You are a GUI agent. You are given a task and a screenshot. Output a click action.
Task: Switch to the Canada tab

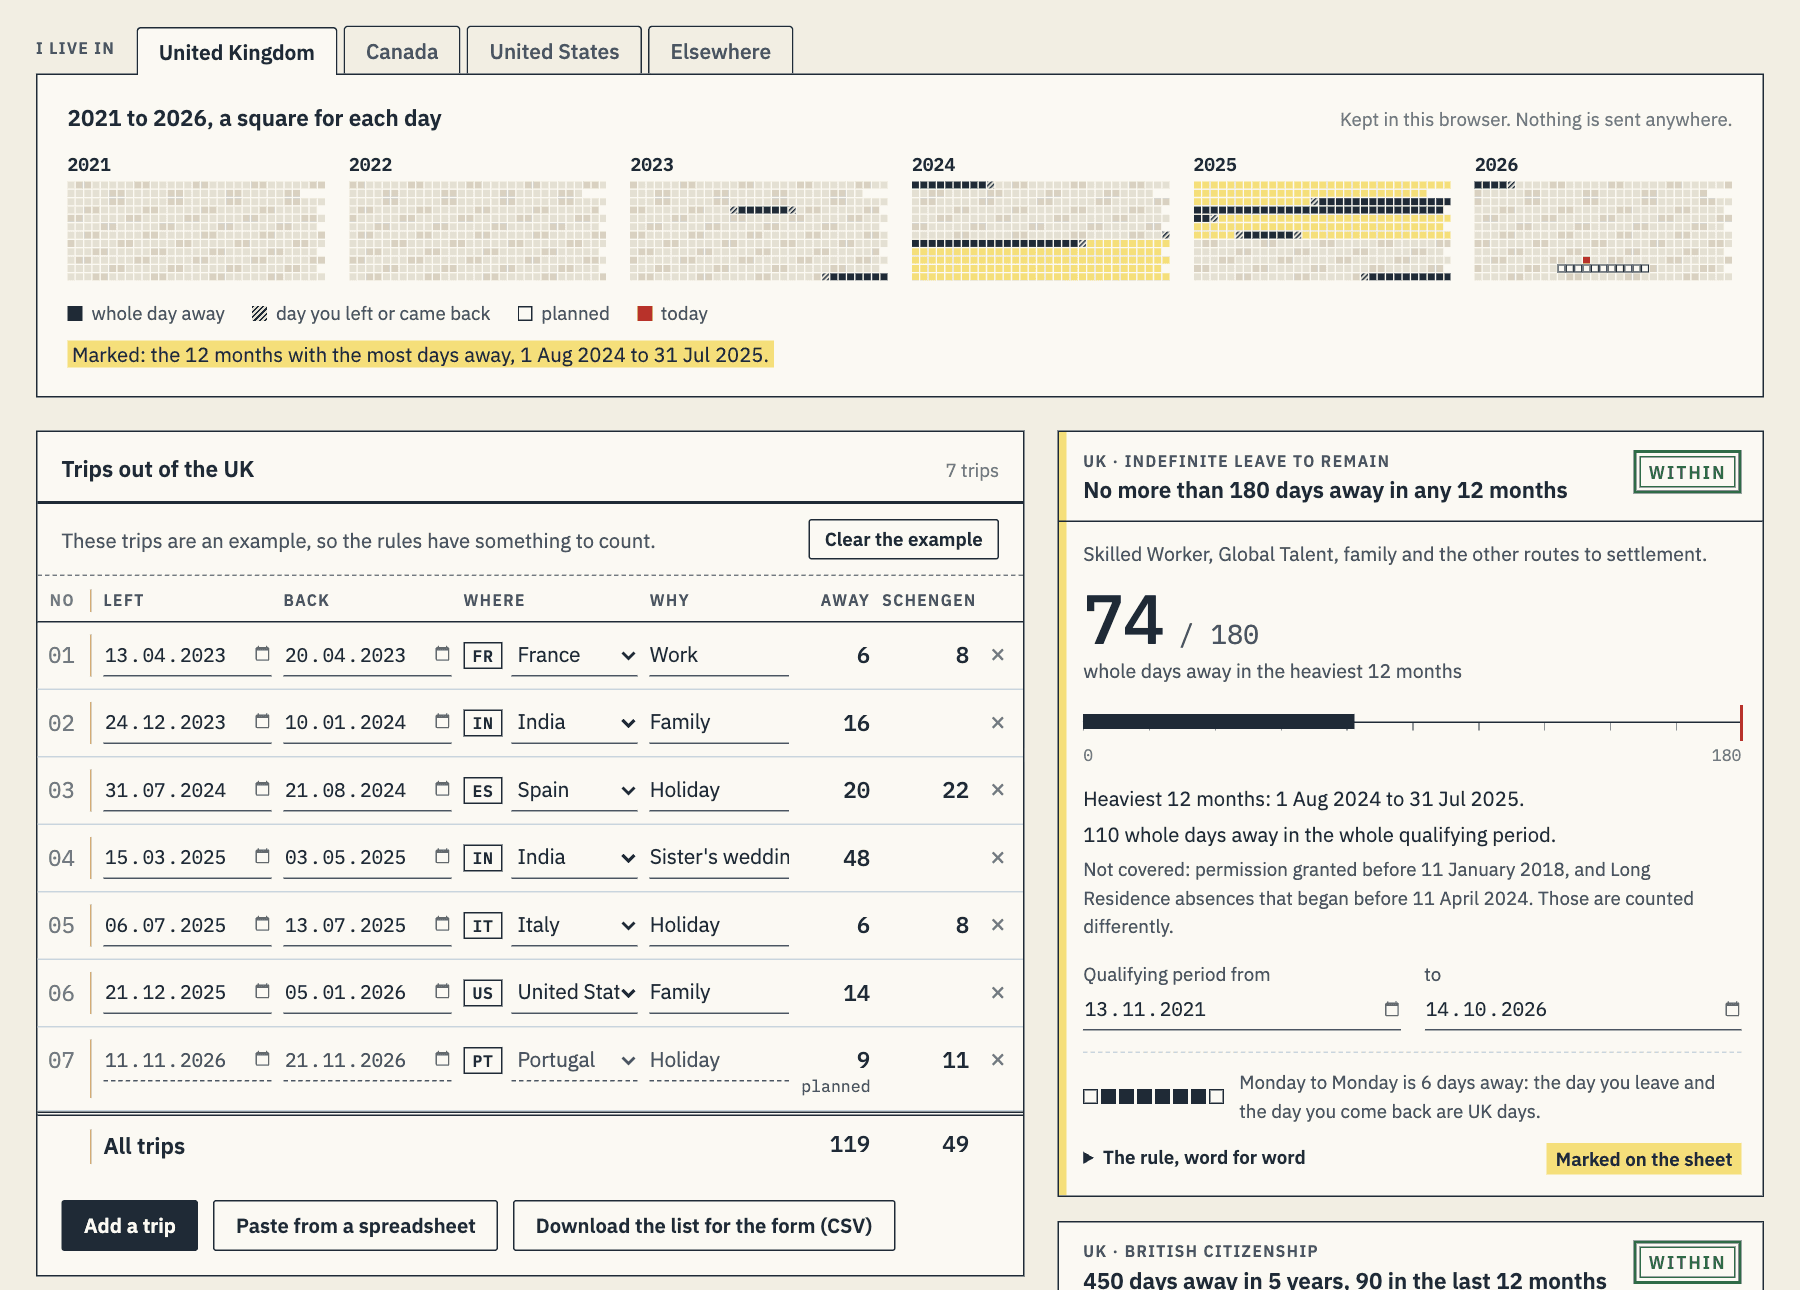[x=402, y=51]
